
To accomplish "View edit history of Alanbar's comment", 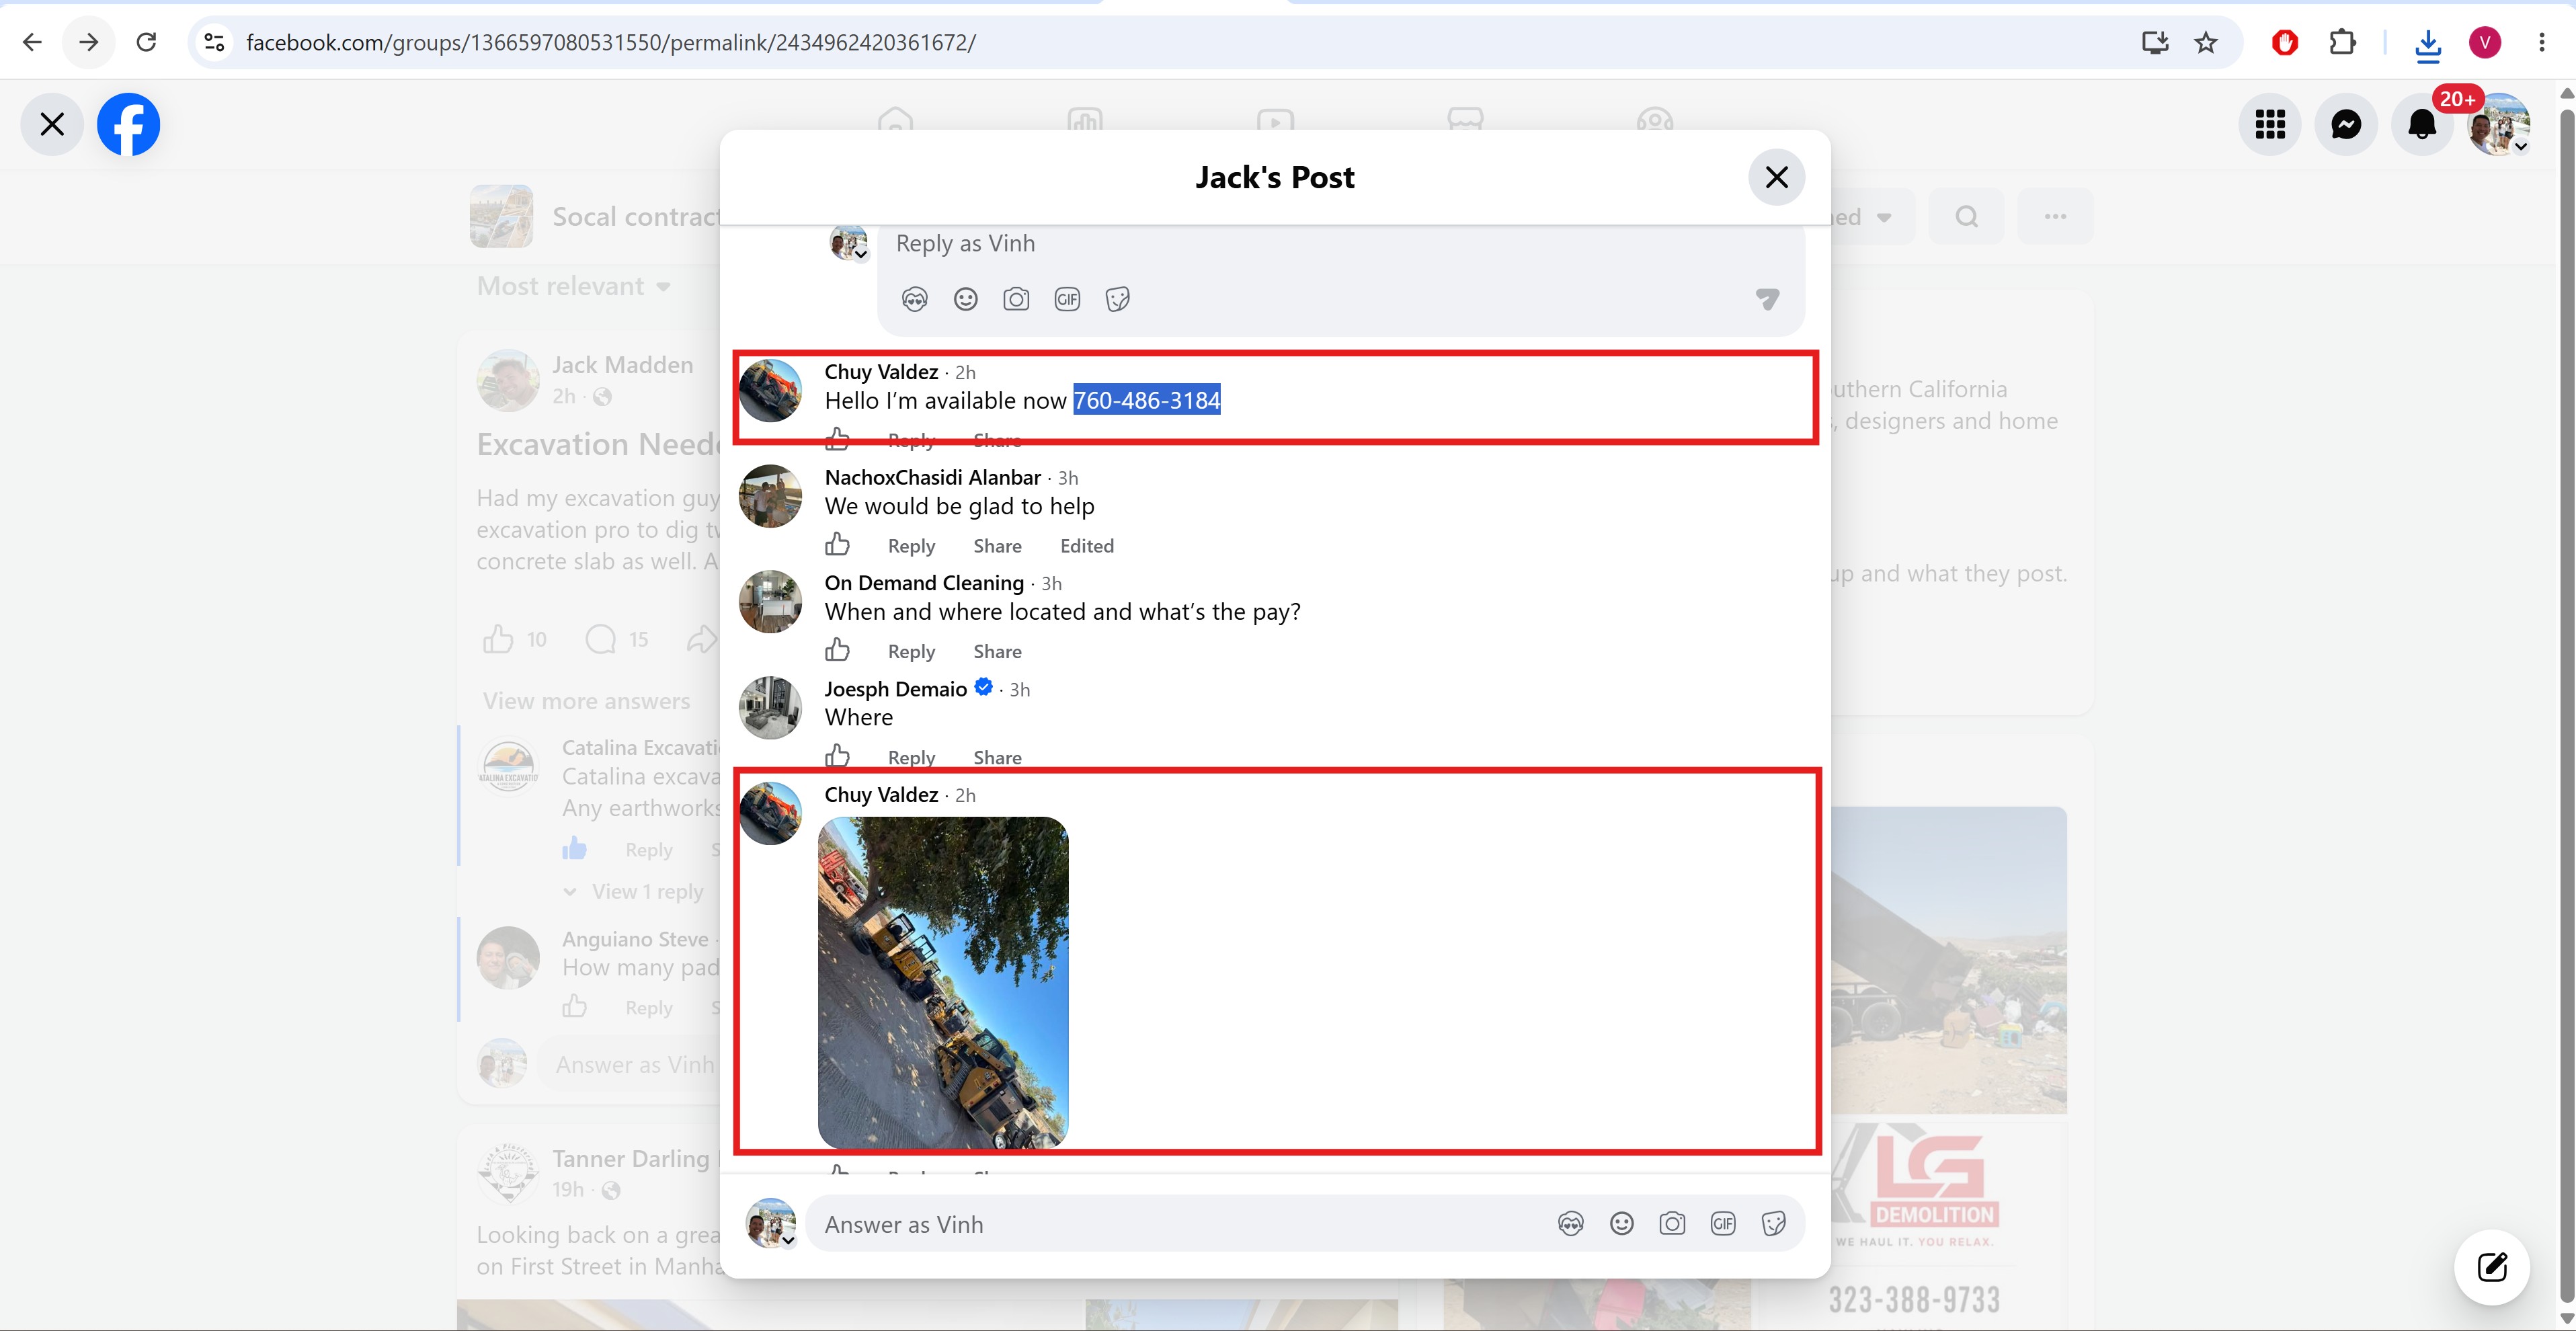I will point(1087,546).
